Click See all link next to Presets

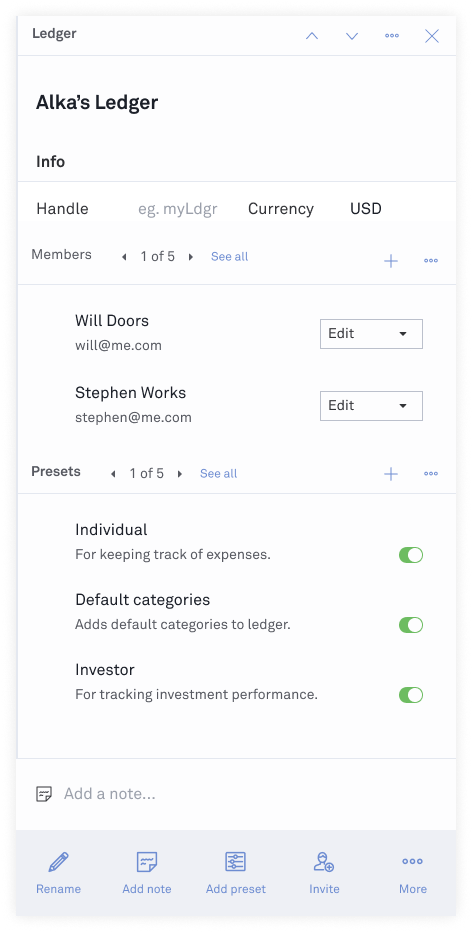pyautogui.click(x=218, y=474)
